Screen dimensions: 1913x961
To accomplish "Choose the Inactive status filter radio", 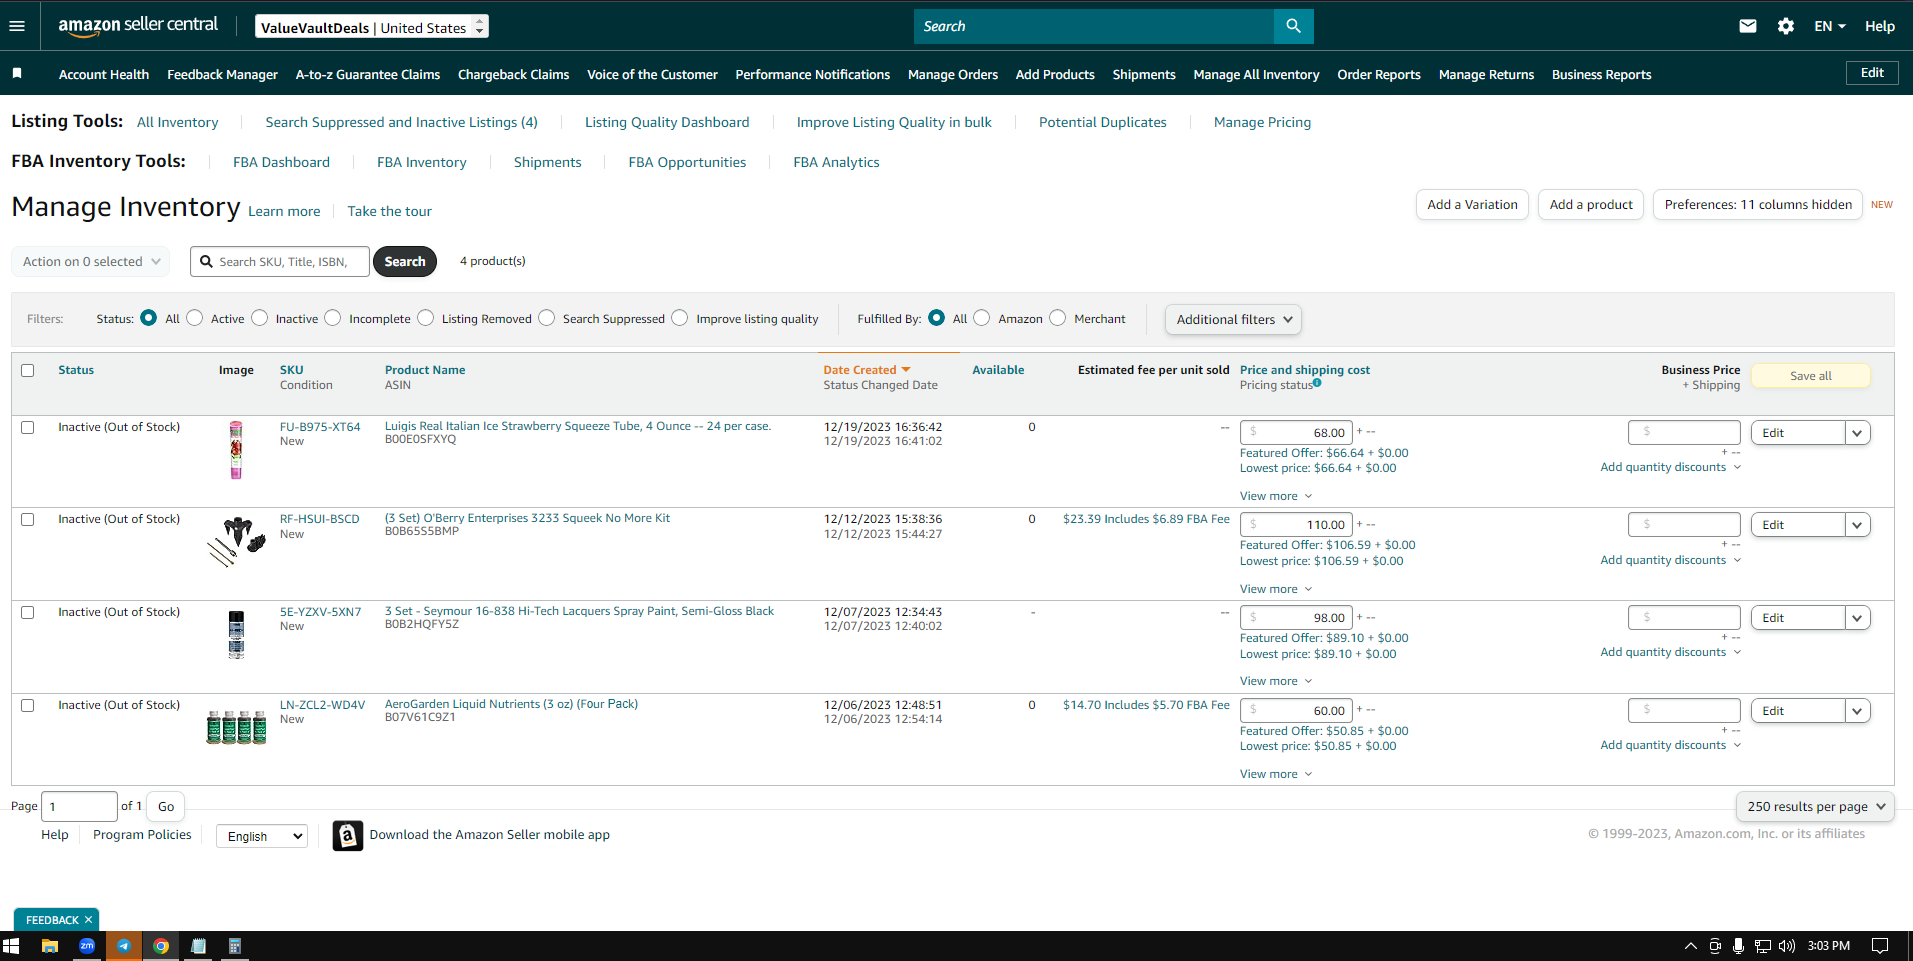I will [260, 318].
